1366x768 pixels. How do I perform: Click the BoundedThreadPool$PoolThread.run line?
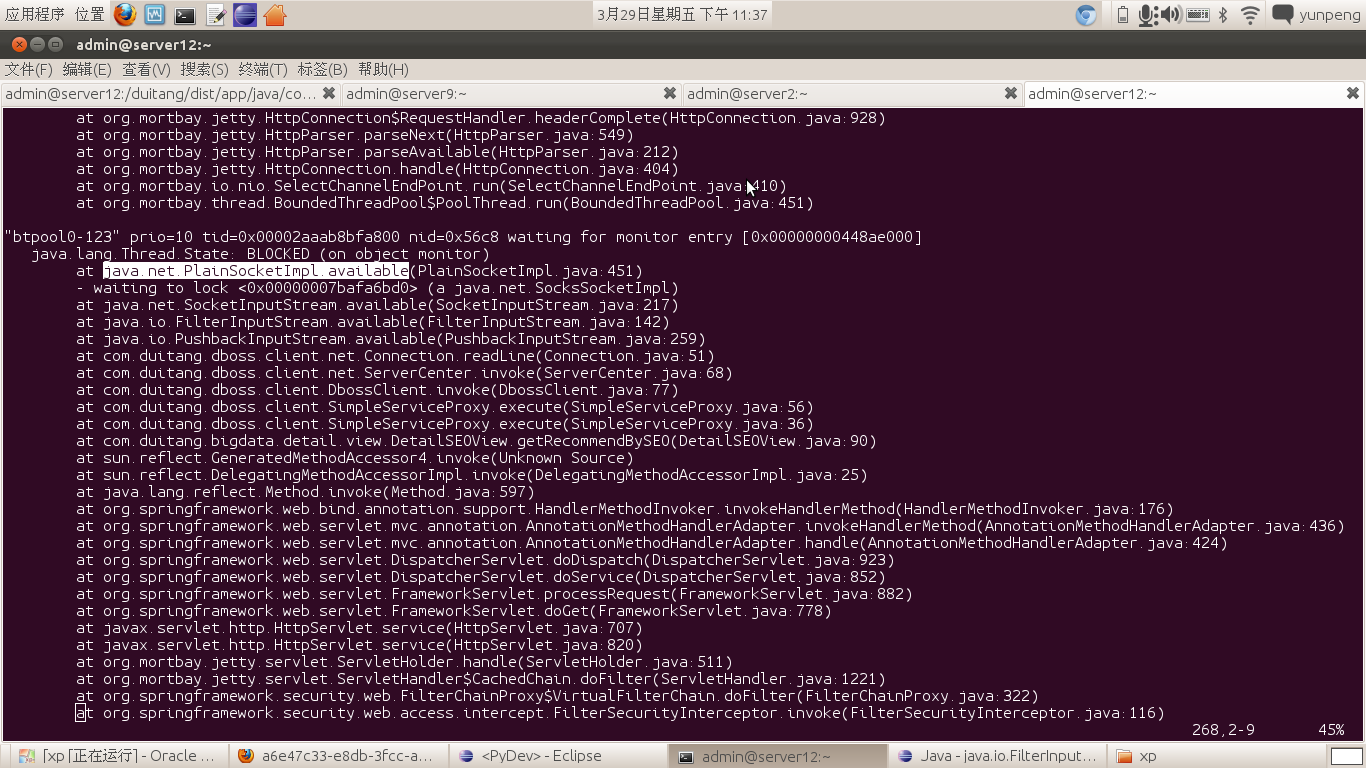tap(445, 203)
